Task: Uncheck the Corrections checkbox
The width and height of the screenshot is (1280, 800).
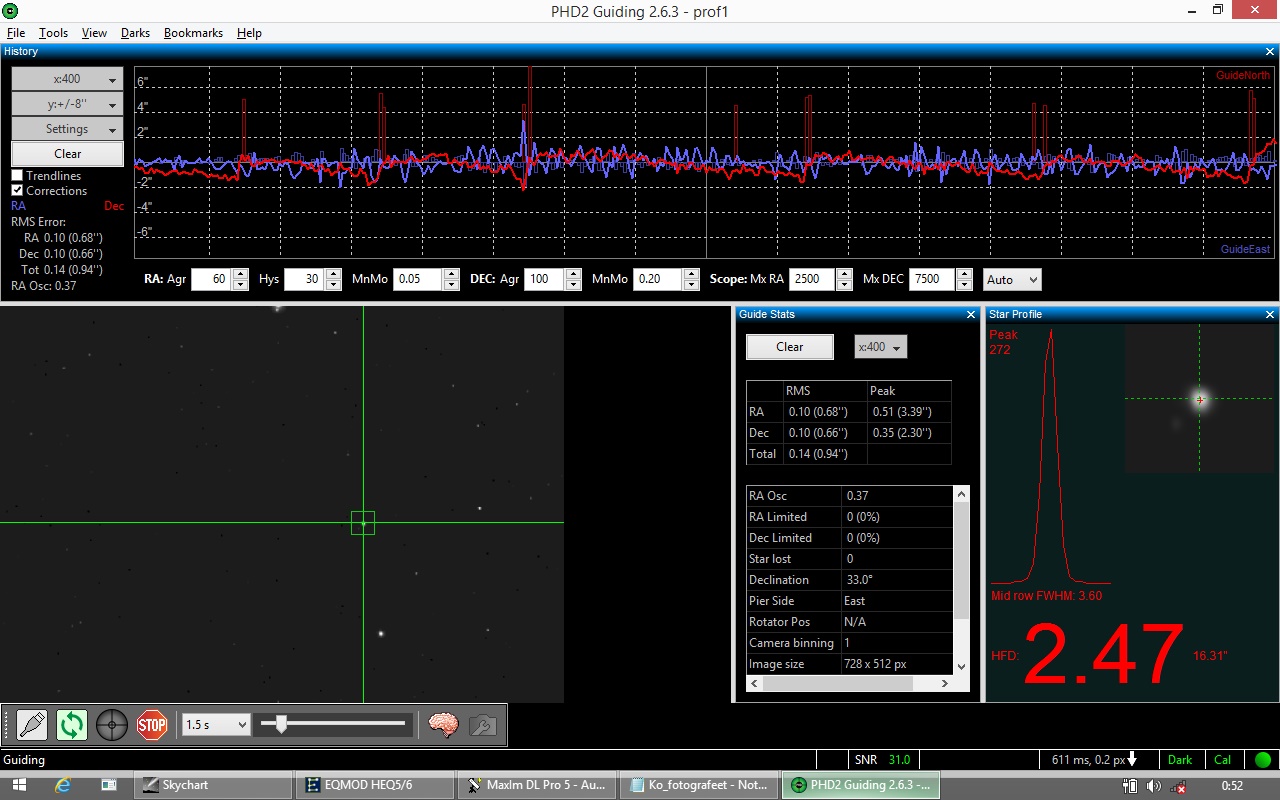Action: click(x=17, y=191)
